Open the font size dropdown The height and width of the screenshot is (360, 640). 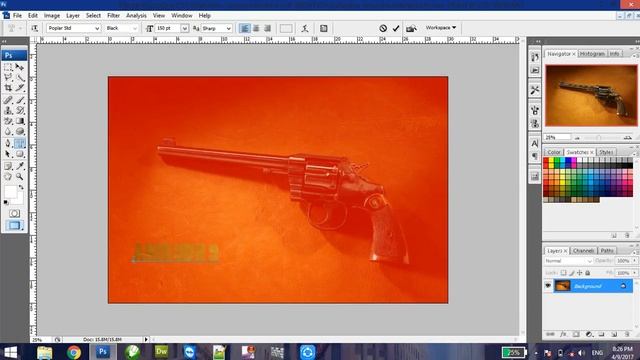click(x=184, y=28)
